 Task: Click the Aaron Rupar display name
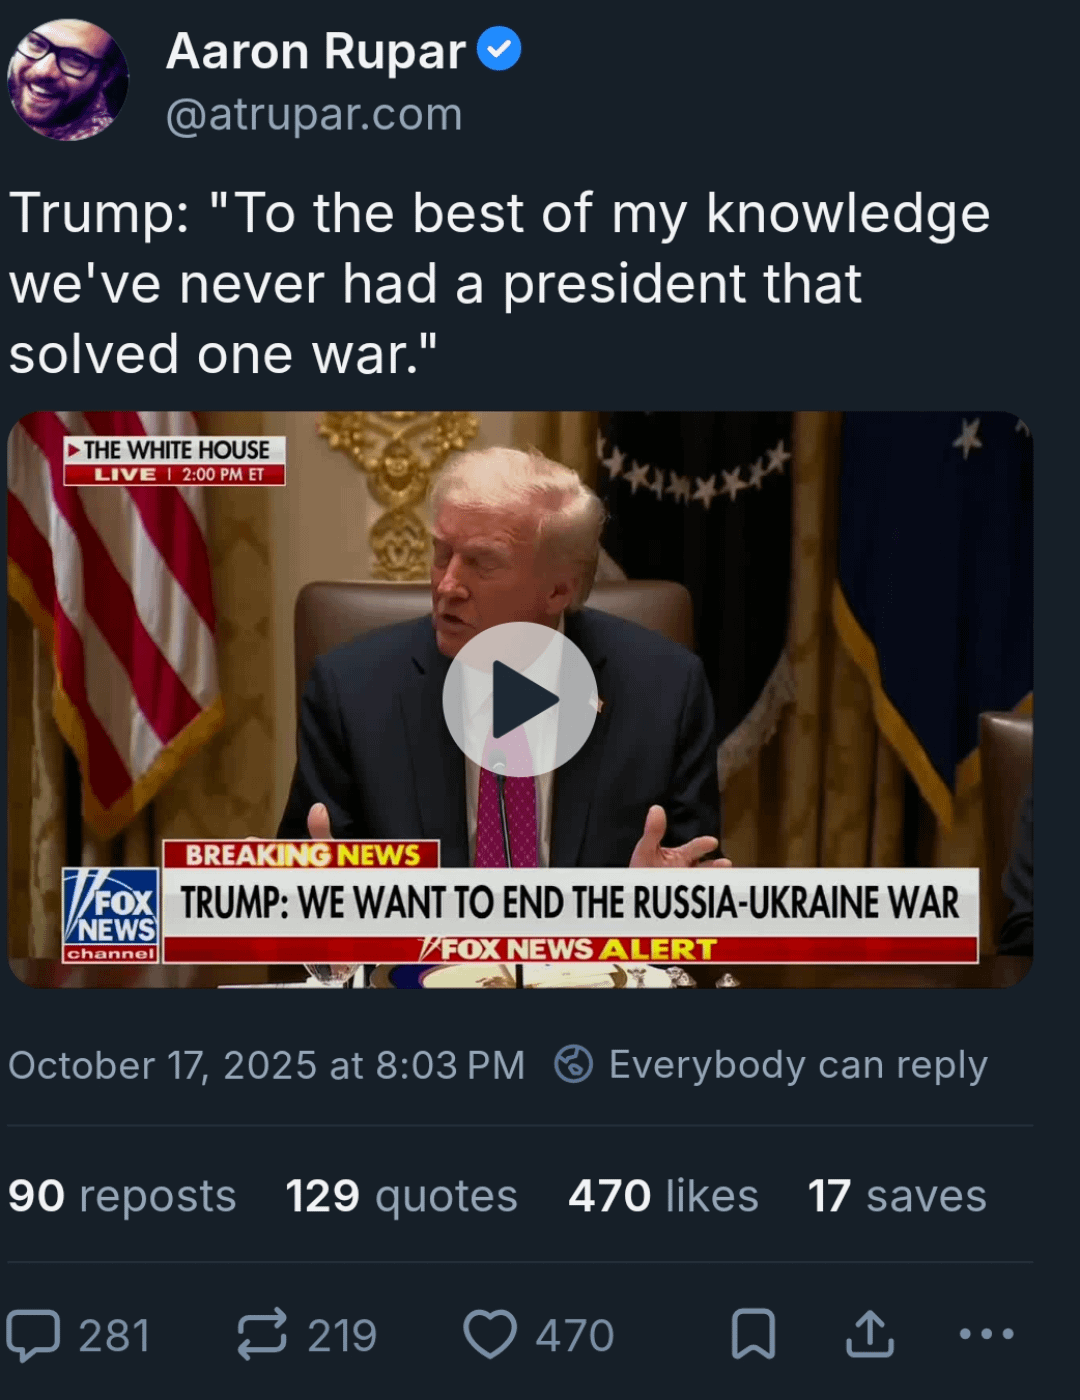pos(316,51)
